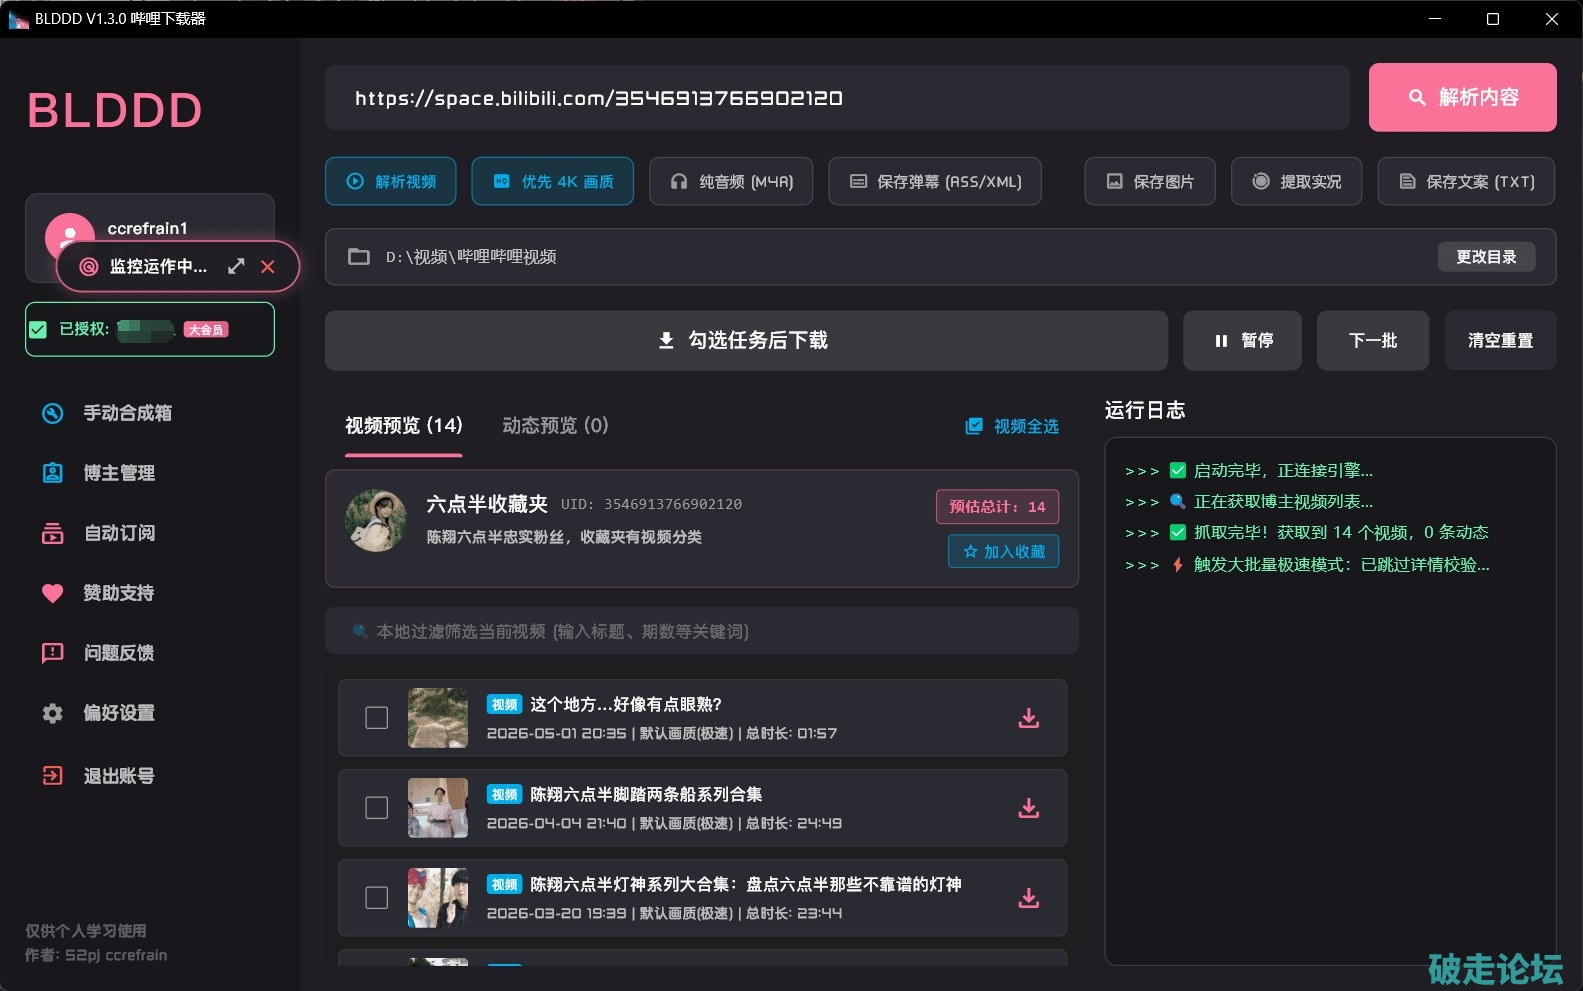Pause downloads with the 暂停 button

[1242, 340]
